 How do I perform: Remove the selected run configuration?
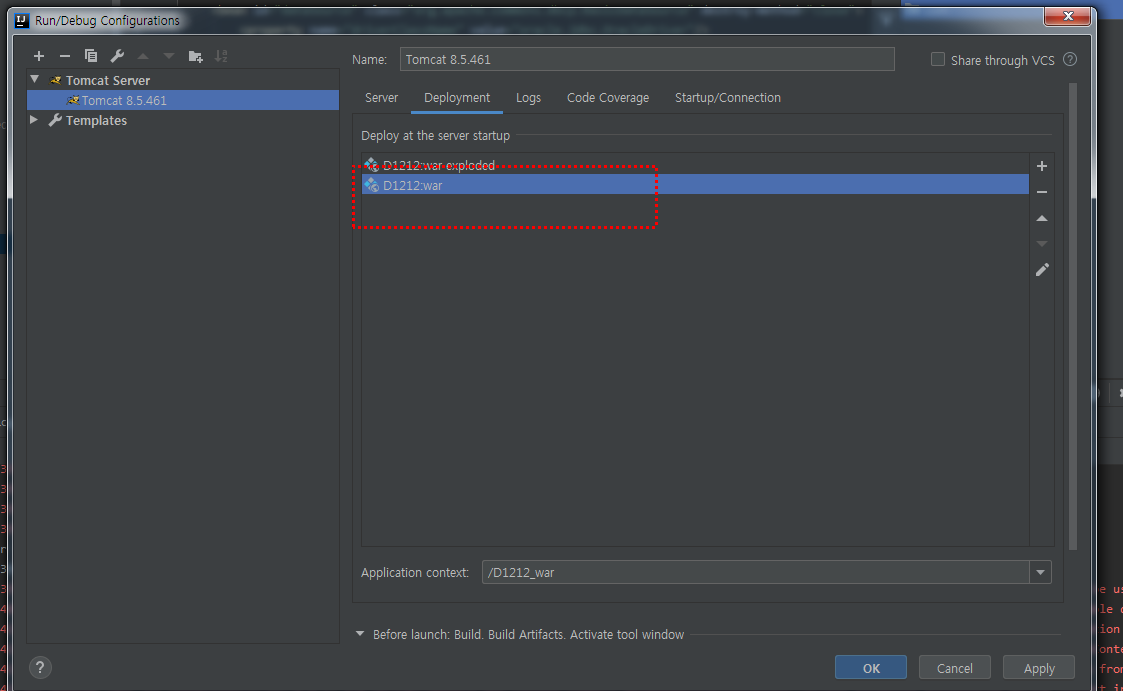(x=64, y=56)
